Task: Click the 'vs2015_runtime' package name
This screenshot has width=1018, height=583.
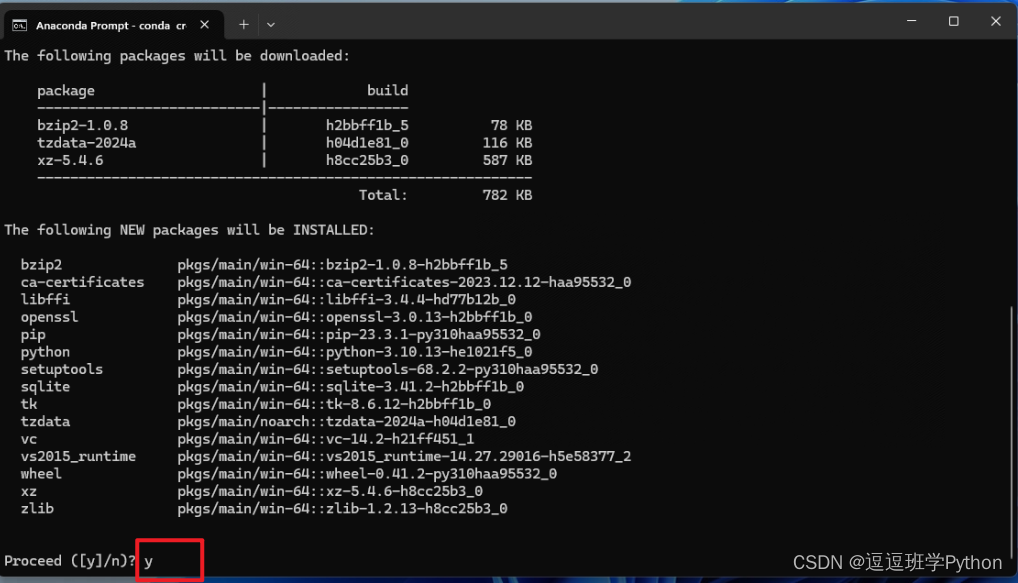Action: pos(78,456)
